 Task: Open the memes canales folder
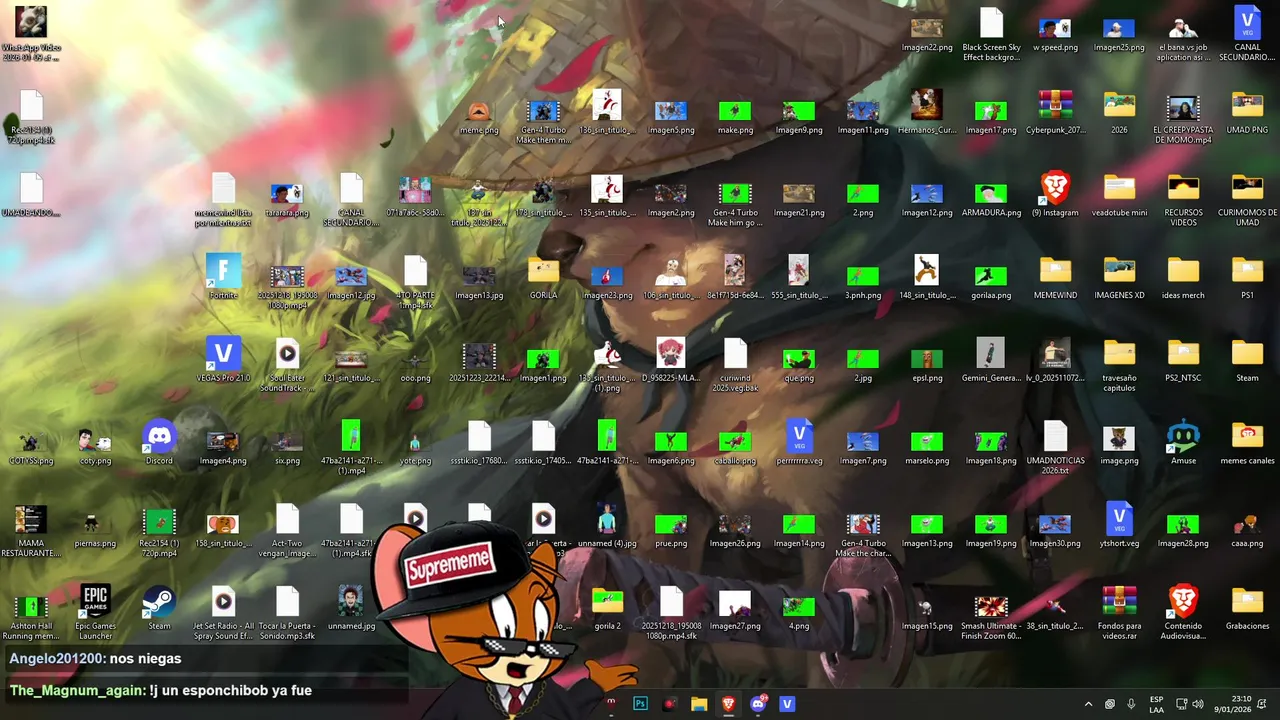pyautogui.click(x=1247, y=443)
